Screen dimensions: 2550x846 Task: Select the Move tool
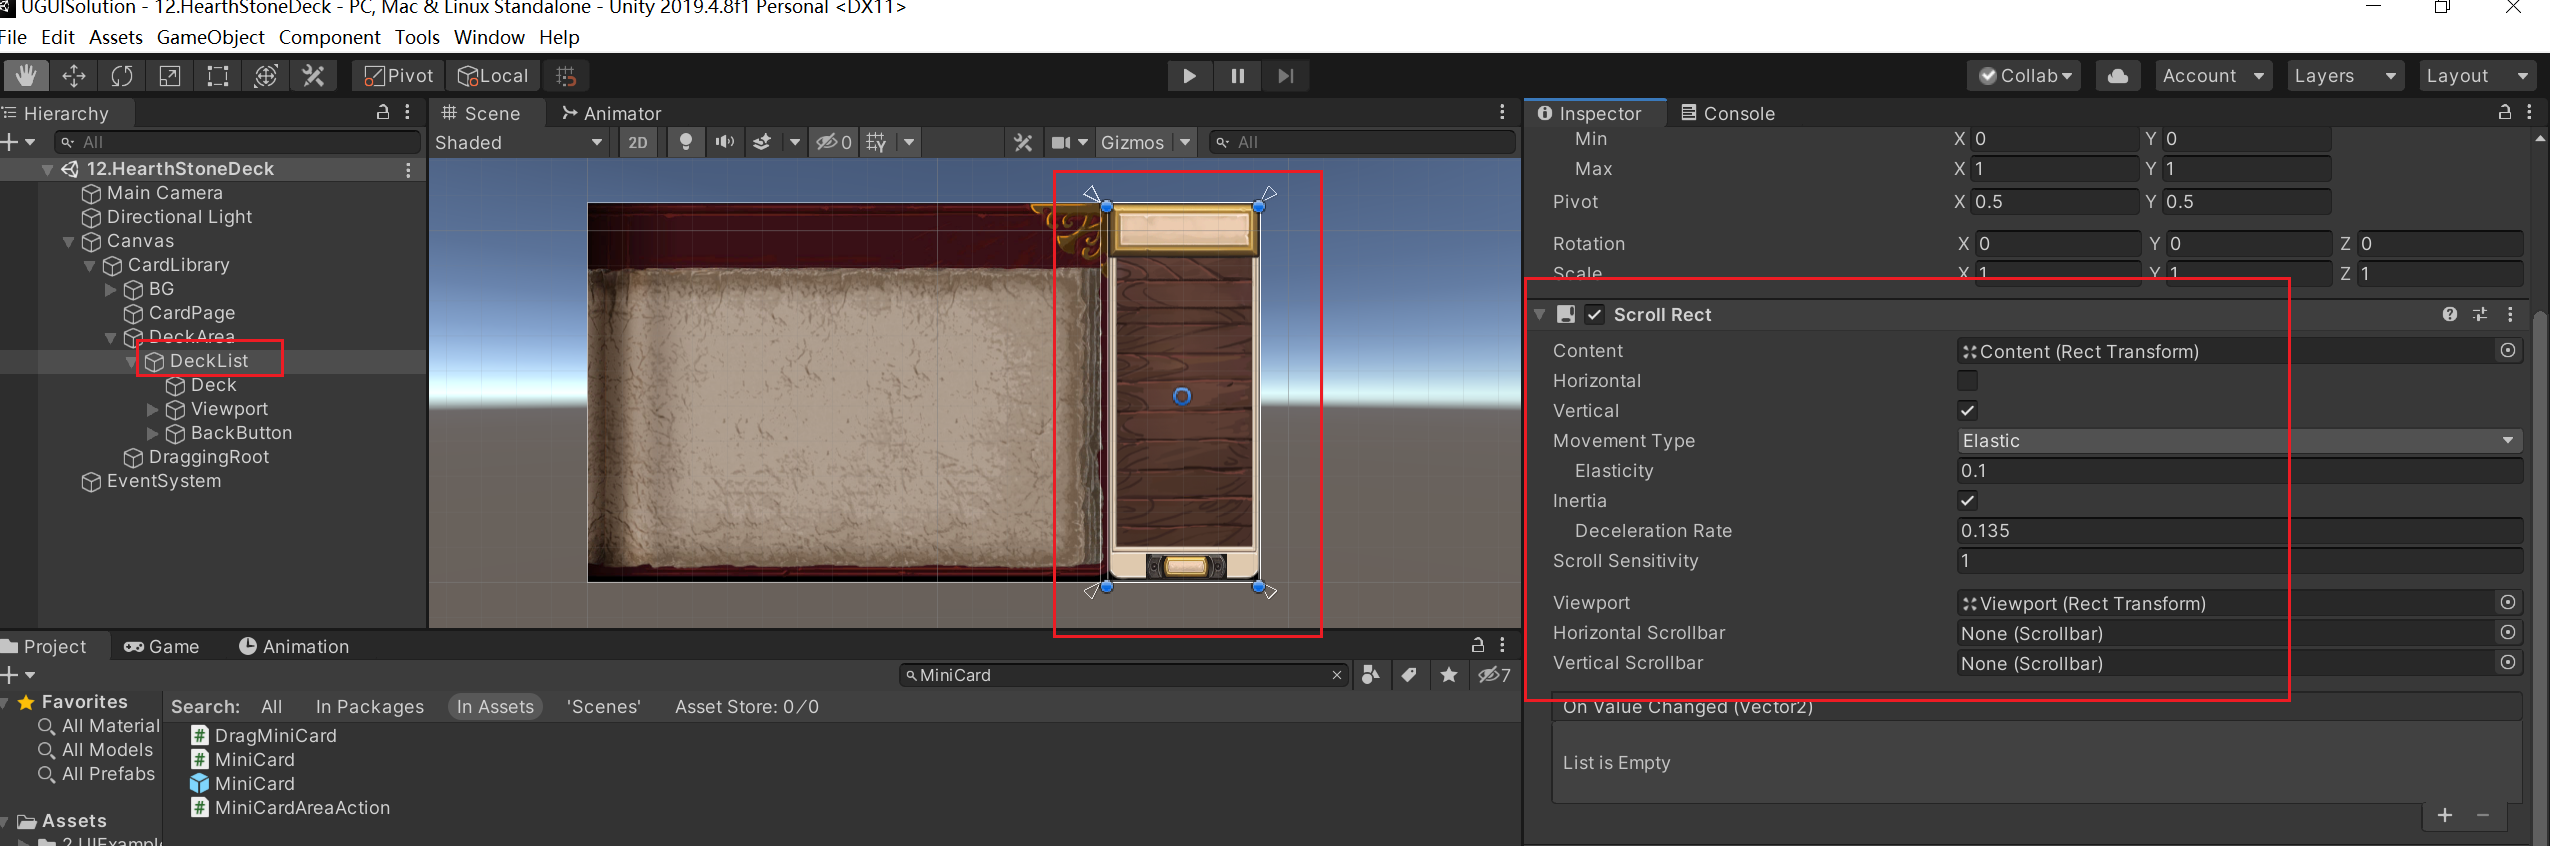(x=74, y=76)
